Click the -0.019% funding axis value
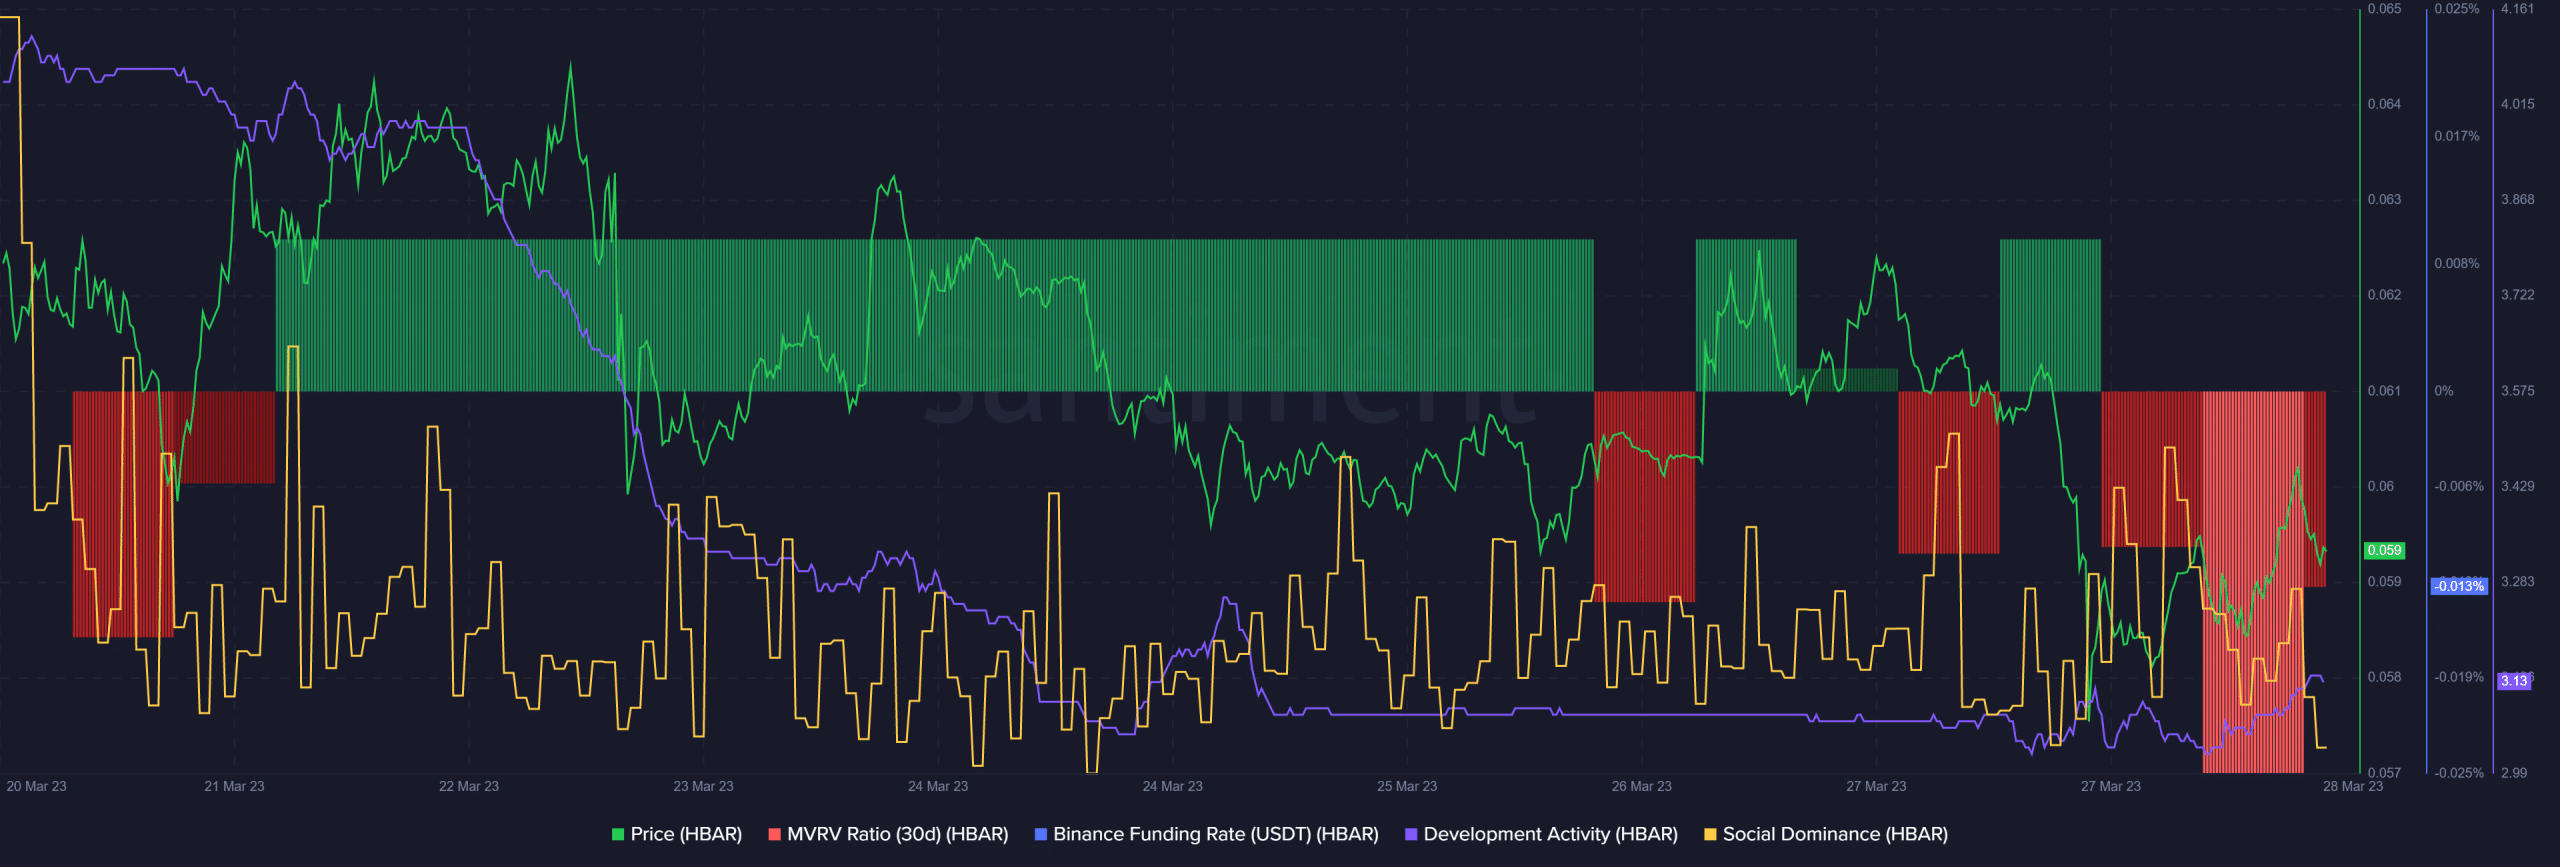 2459,677
